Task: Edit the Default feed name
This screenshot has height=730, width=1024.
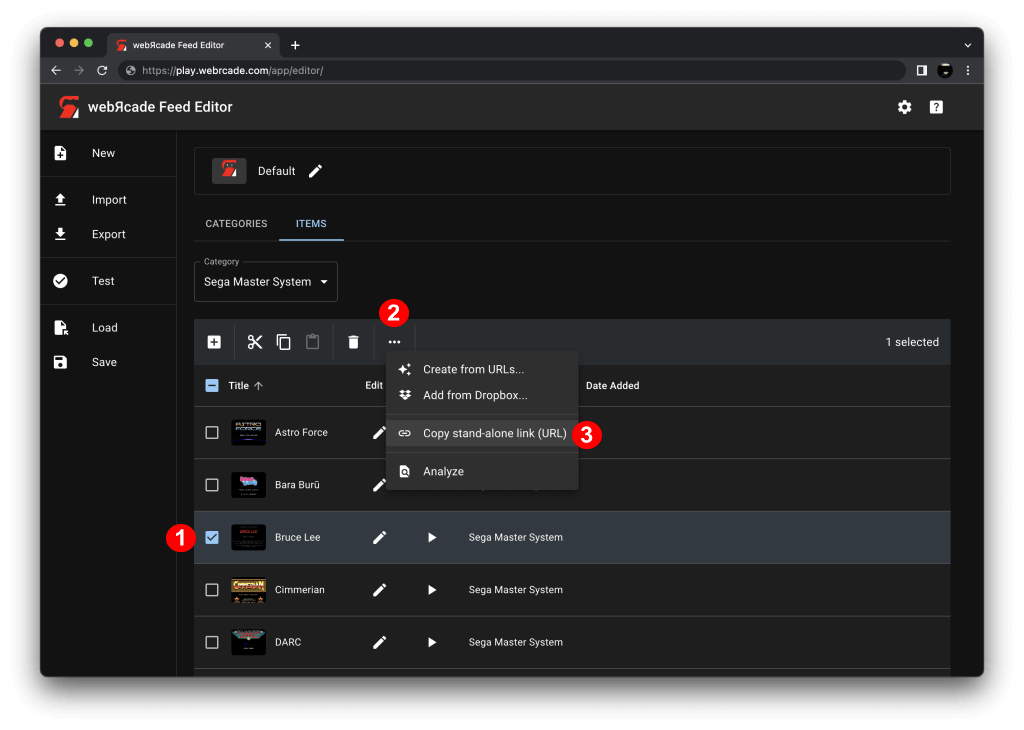Action: point(315,171)
